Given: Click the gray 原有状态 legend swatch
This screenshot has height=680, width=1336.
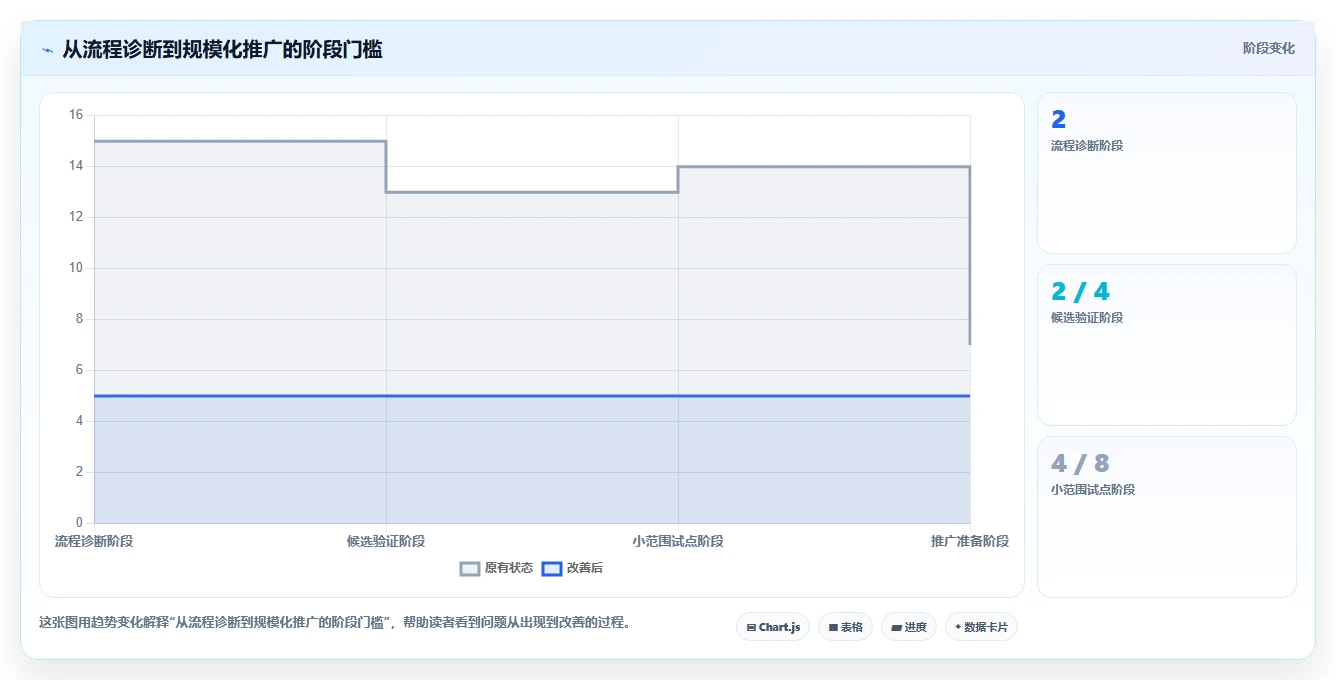Looking at the screenshot, I should 470,568.
